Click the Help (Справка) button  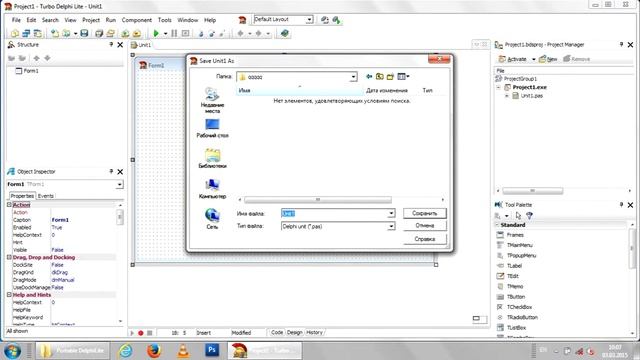coord(424,239)
